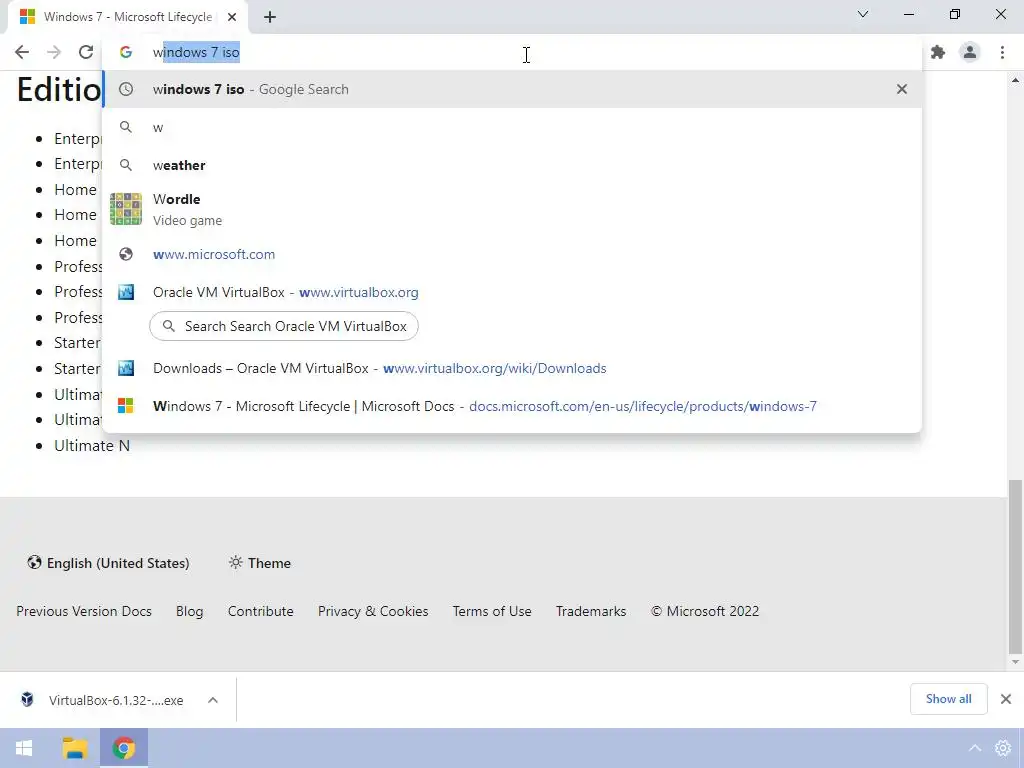Screen dimensions: 1024x768
Task: Remove the 'windows 7 iso' history suggestion
Action: click(902, 89)
